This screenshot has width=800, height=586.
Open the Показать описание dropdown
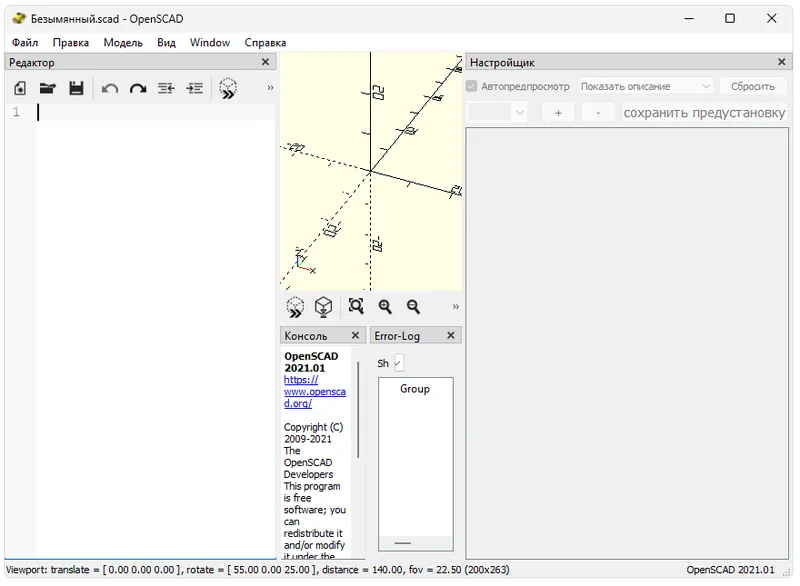[x=645, y=86]
